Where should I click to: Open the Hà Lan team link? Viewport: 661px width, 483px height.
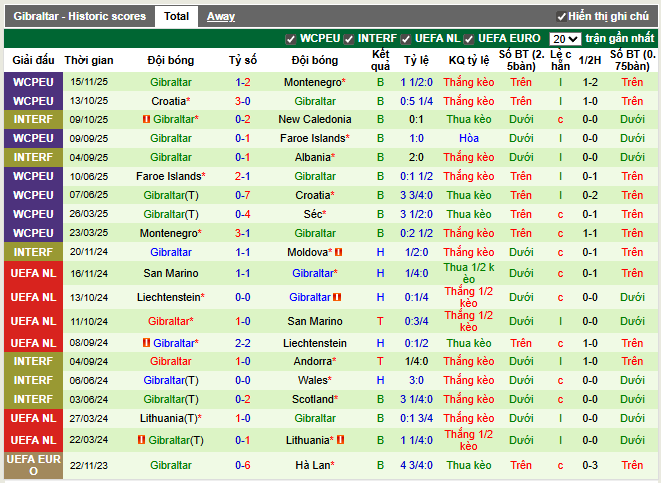pos(312,465)
